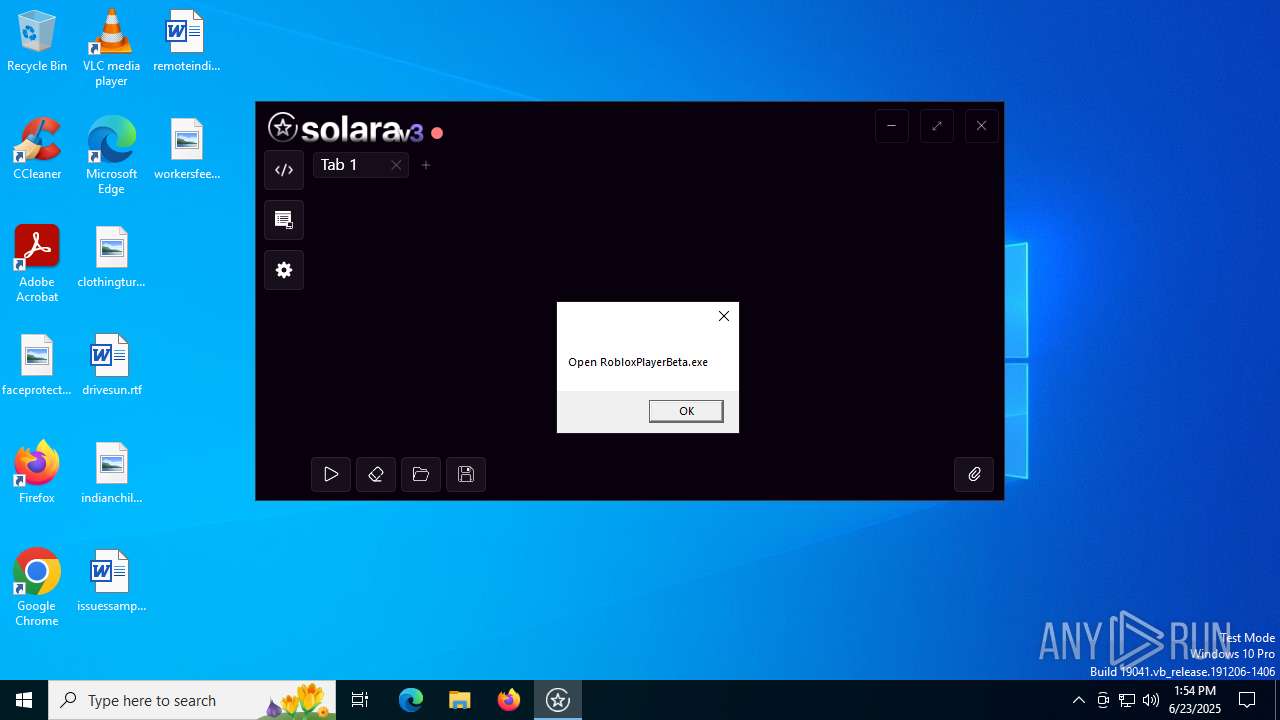Click the Solara taskbar button

click(x=558, y=700)
